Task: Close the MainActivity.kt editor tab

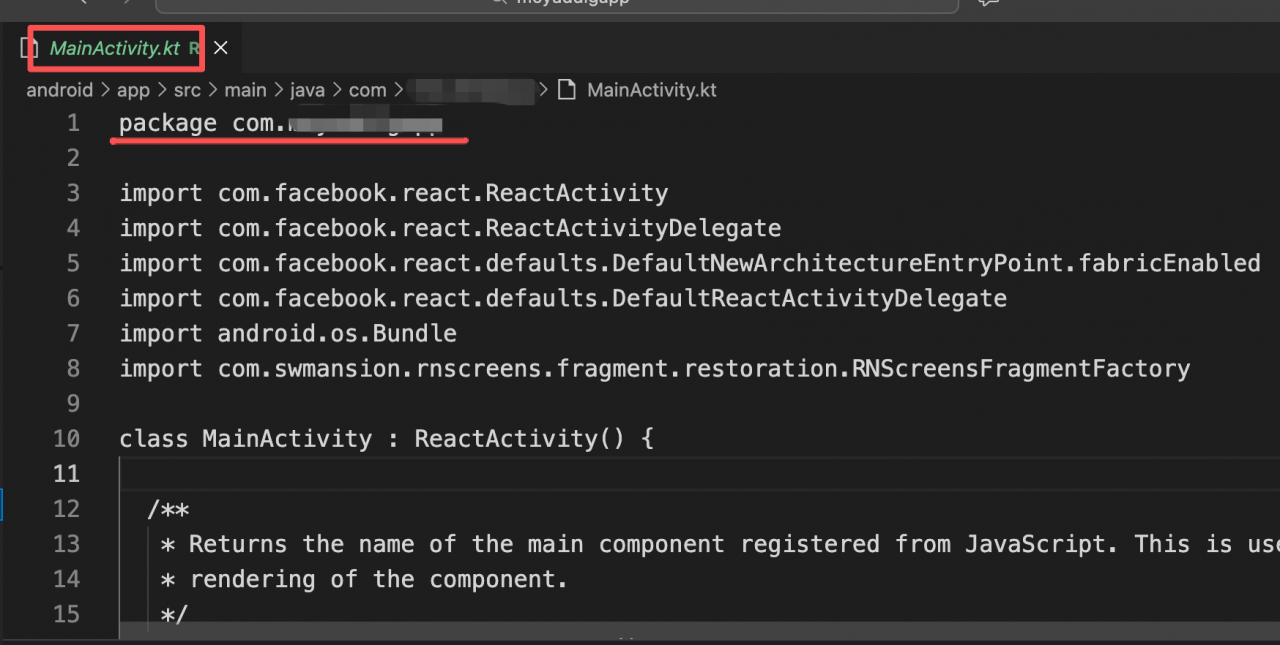Action: 221,48
